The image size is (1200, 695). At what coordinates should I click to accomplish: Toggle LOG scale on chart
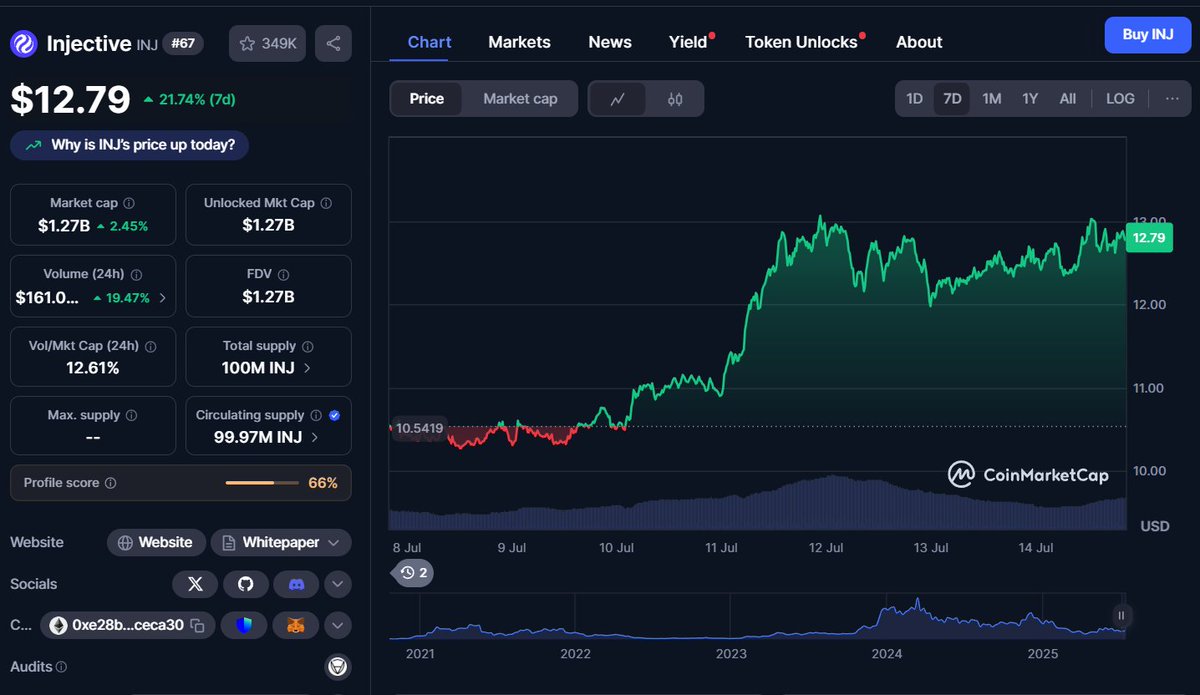(x=1120, y=98)
